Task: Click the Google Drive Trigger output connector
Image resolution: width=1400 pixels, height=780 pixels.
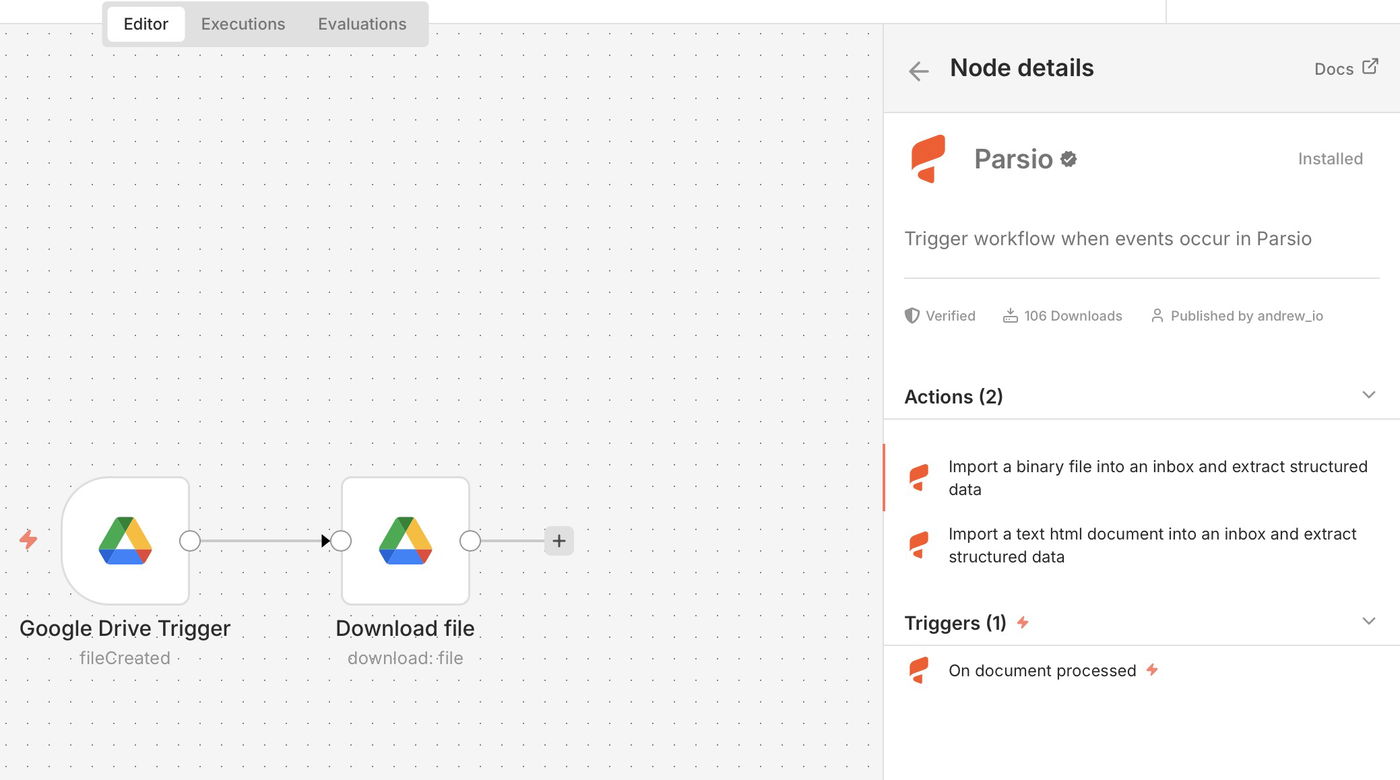Action: [x=190, y=541]
